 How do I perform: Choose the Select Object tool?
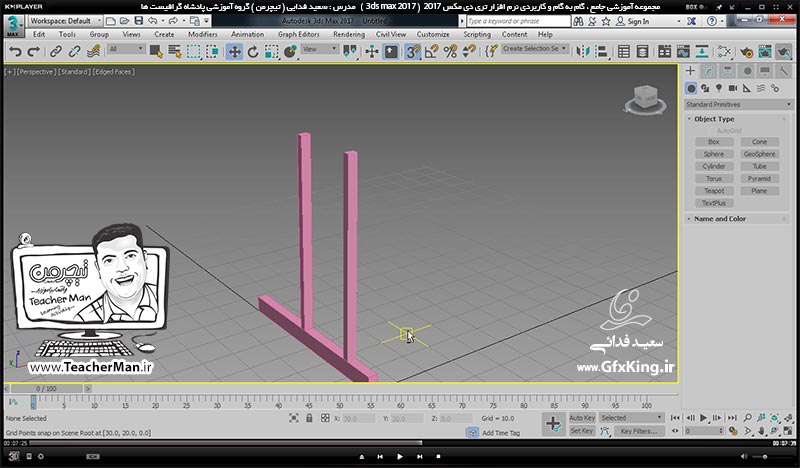(156, 52)
